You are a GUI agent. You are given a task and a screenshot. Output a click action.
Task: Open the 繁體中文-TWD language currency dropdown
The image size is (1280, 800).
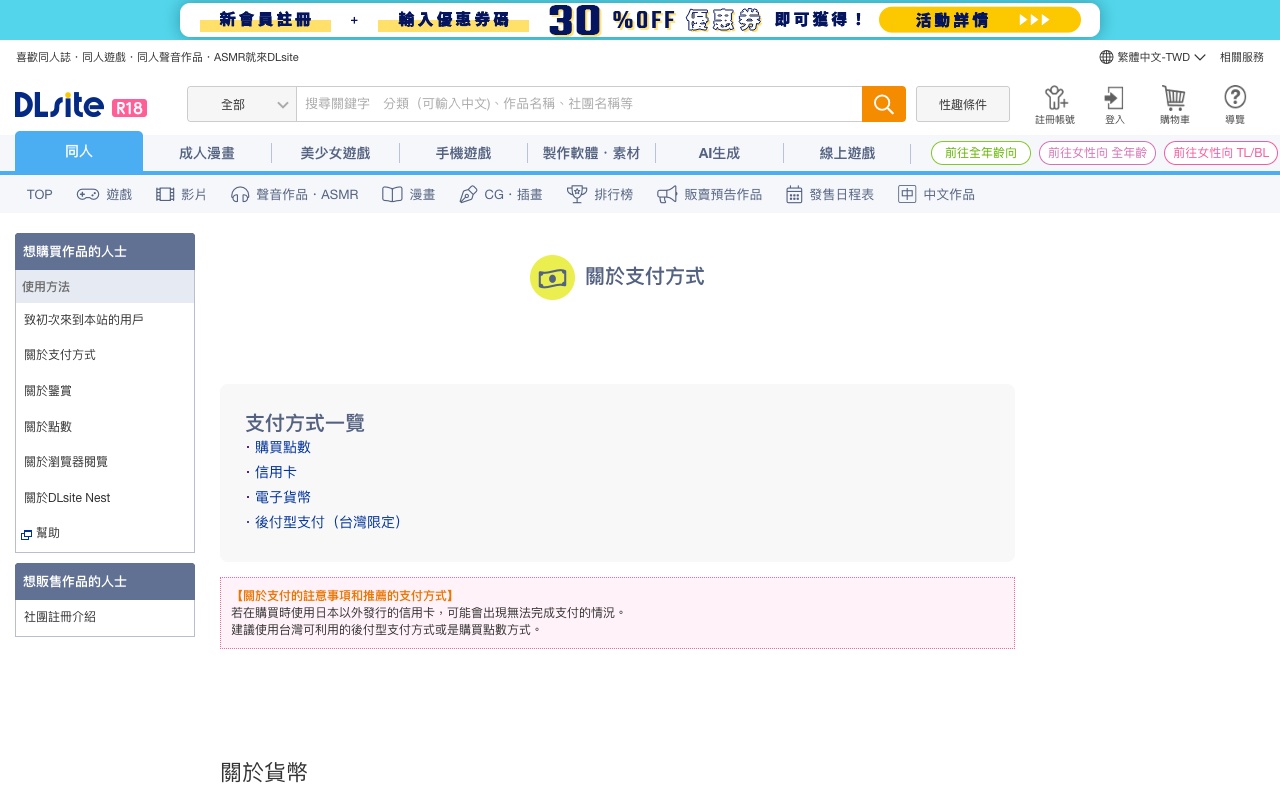click(x=1153, y=57)
